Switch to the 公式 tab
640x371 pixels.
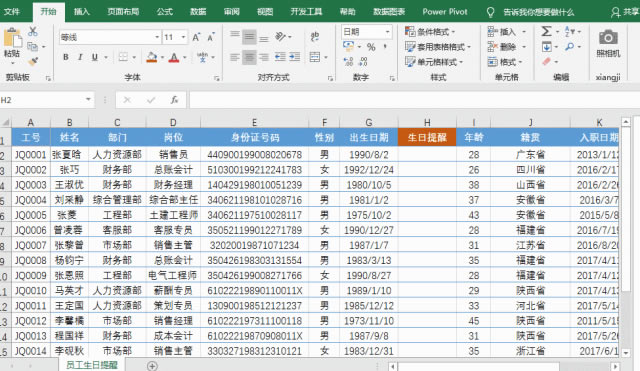(x=164, y=11)
